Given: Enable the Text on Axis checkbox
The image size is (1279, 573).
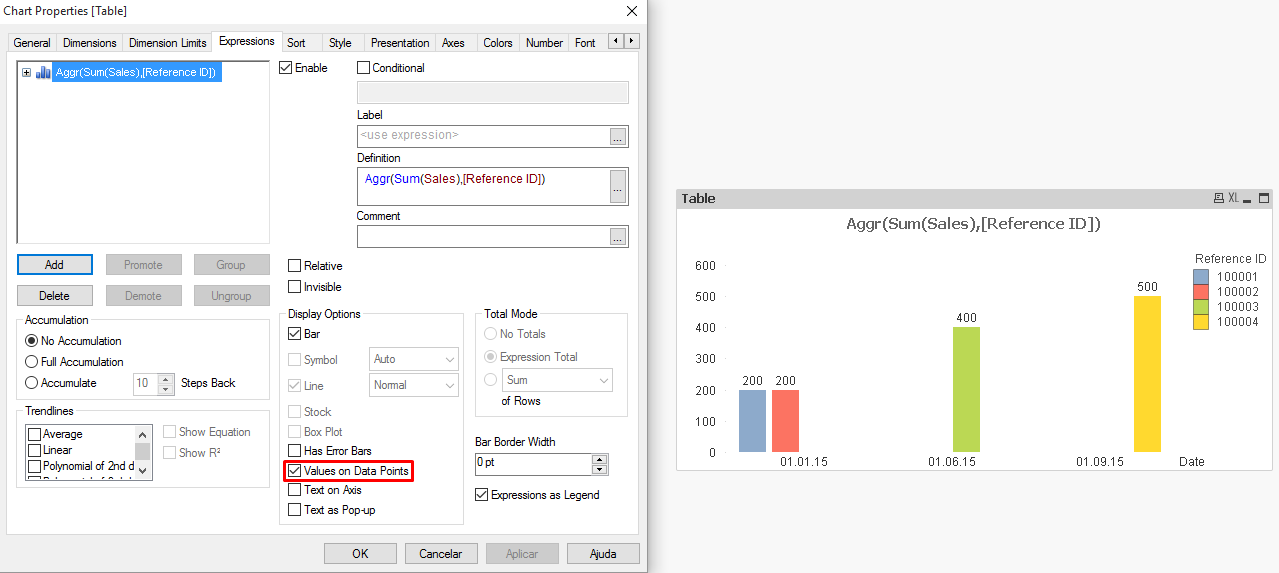Looking at the screenshot, I should click(x=294, y=490).
